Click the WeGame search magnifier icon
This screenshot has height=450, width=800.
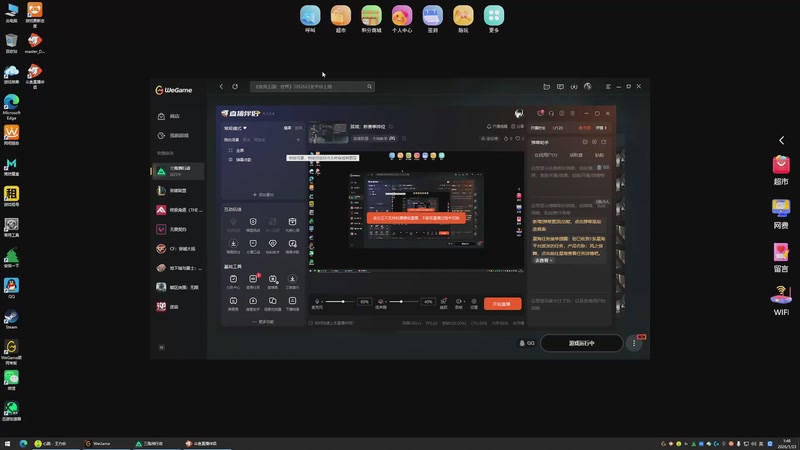pyautogui.click(x=370, y=87)
